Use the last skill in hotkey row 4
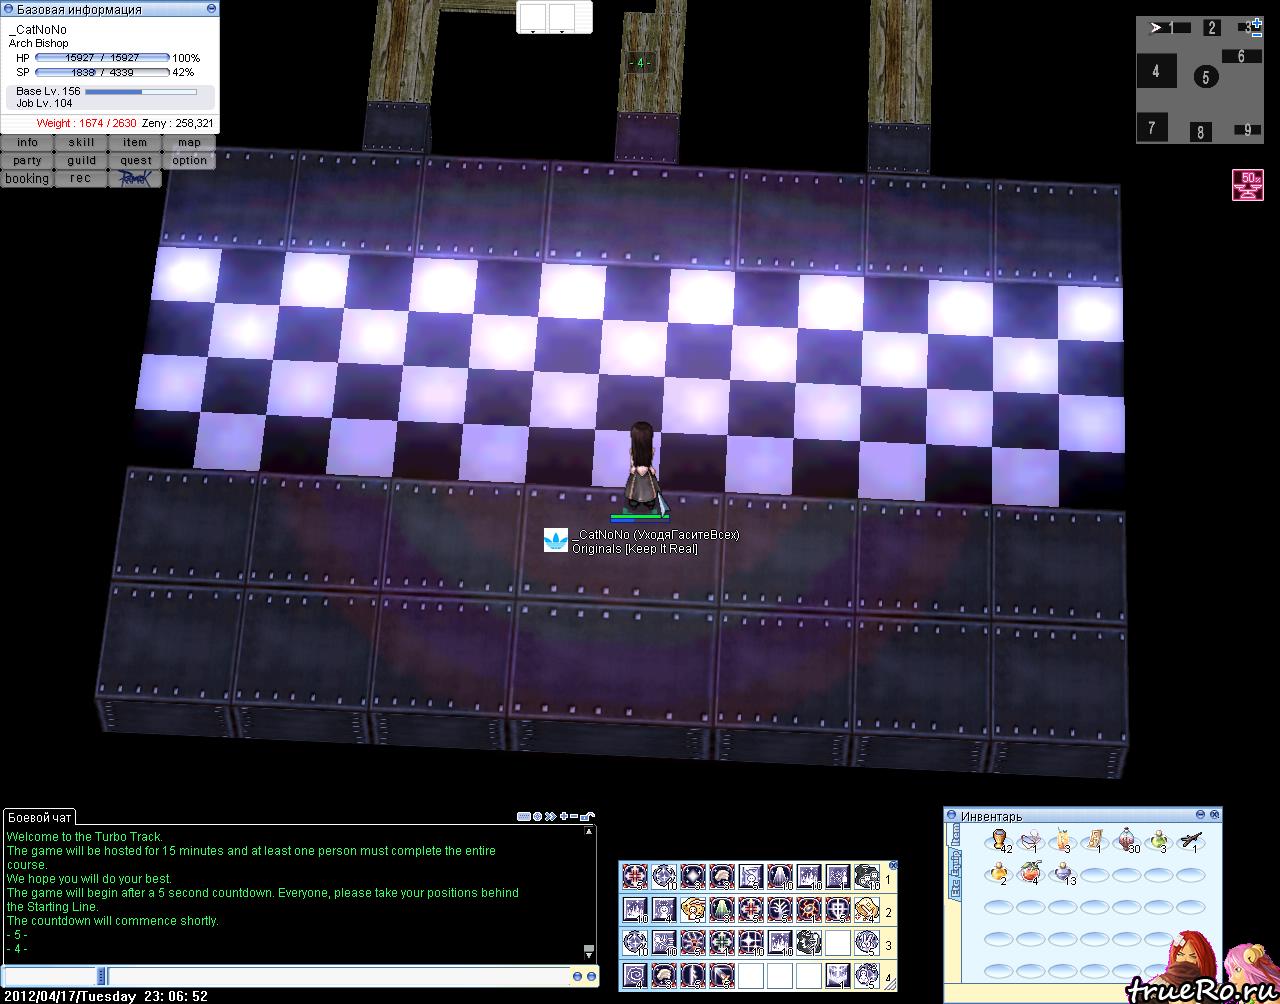Image resolution: width=1280 pixels, height=1004 pixels. 867,974
